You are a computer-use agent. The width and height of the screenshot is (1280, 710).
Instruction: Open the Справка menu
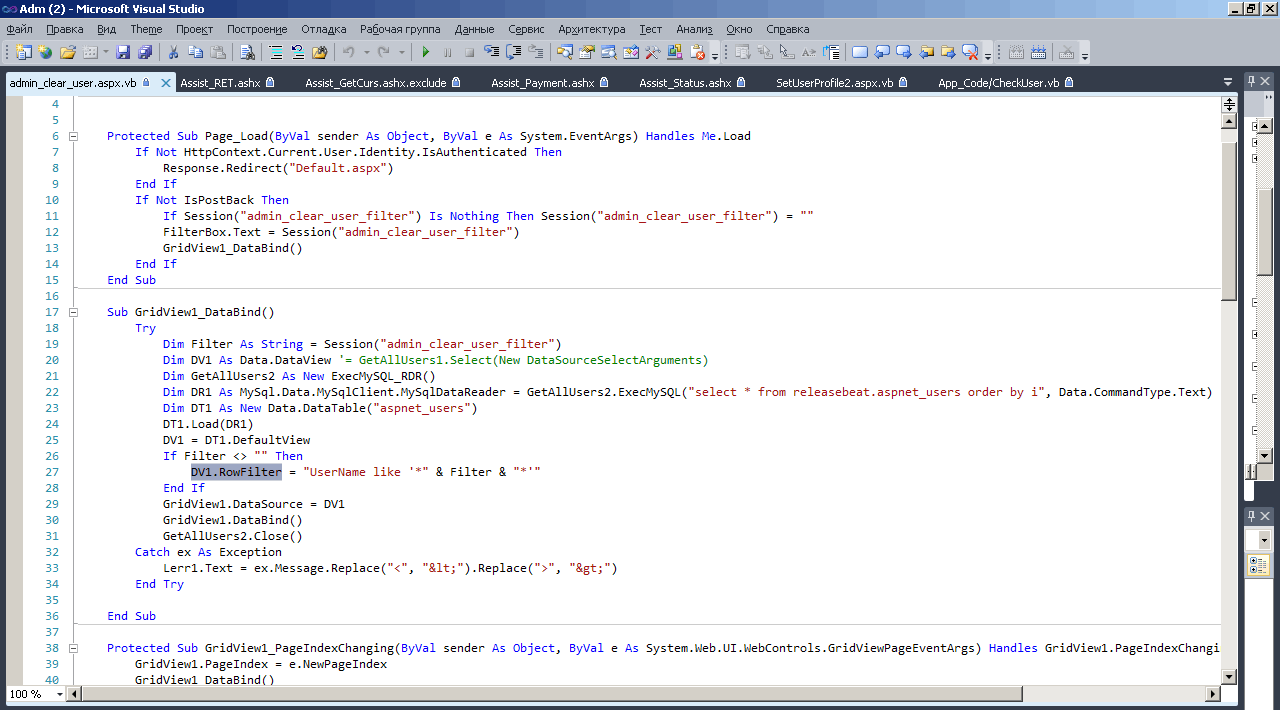click(x=788, y=29)
